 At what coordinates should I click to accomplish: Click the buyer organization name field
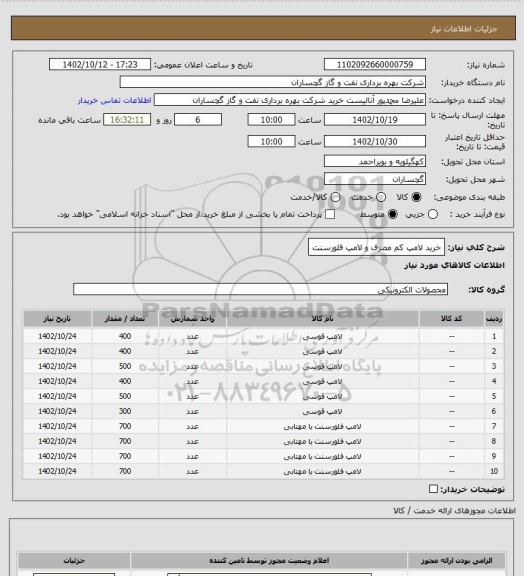coord(273,82)
